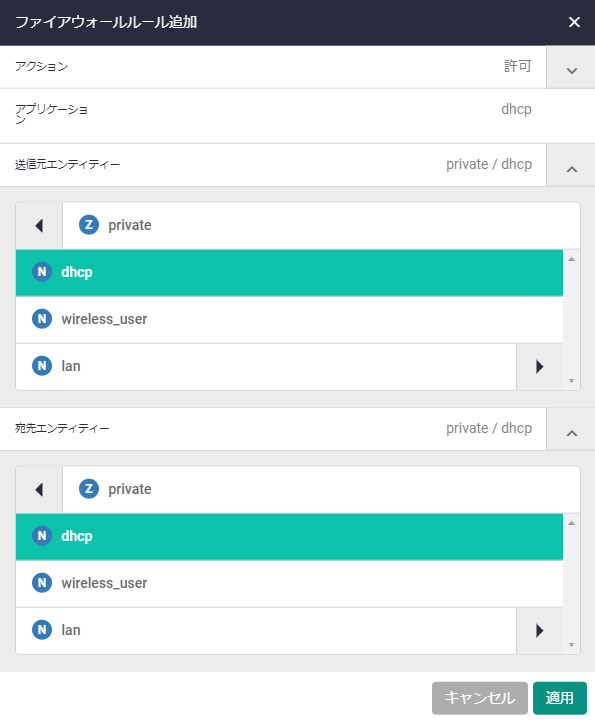Image resolution: width=595 pixels, height=724 pixels.
Task: Close the ファイアウォールルール追加 dialog
Action: [x=574, y=22]
